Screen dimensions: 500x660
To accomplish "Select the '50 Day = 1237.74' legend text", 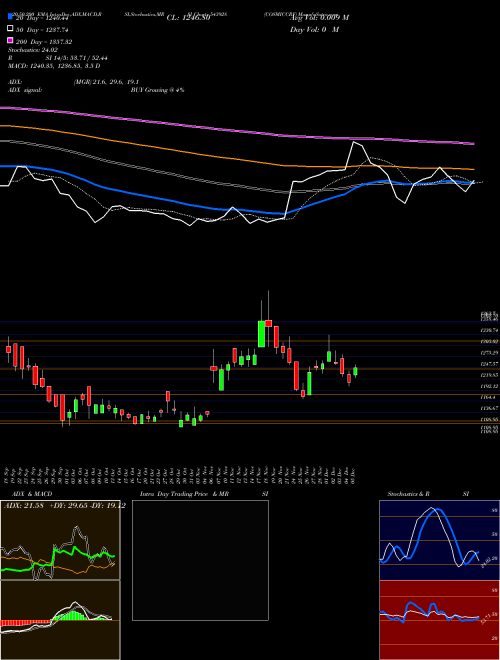I will point(42,30).
